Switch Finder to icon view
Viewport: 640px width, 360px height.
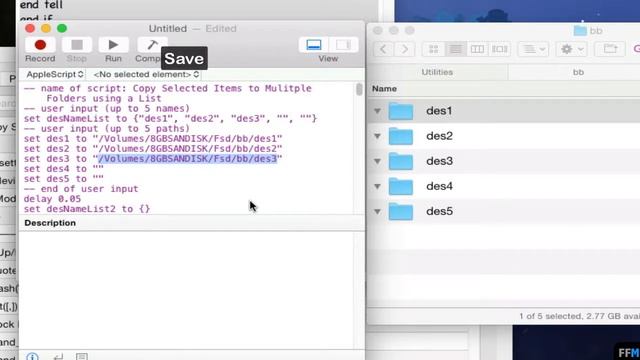tap(433, 49)
